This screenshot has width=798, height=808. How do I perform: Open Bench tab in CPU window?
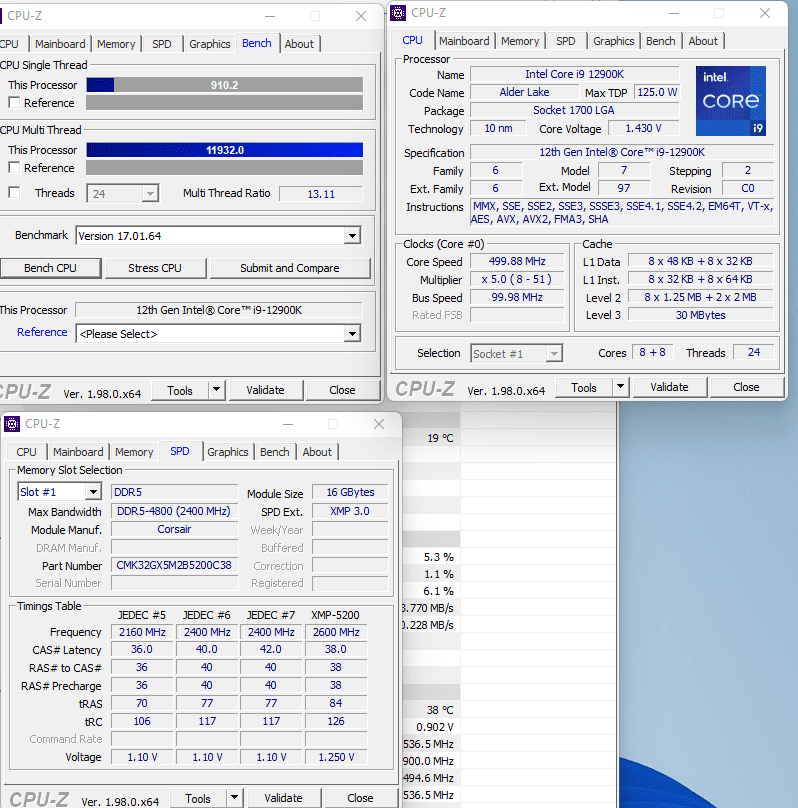[x=660, y=41]
